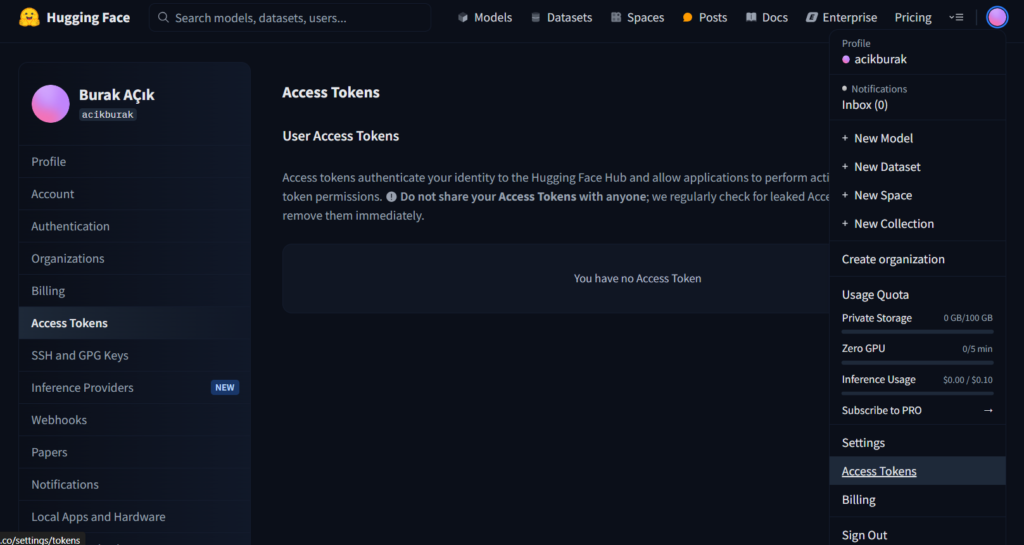Open Notifications in the settings sidebar
This screenshot has width=1024, height=545.
[135, 484]
